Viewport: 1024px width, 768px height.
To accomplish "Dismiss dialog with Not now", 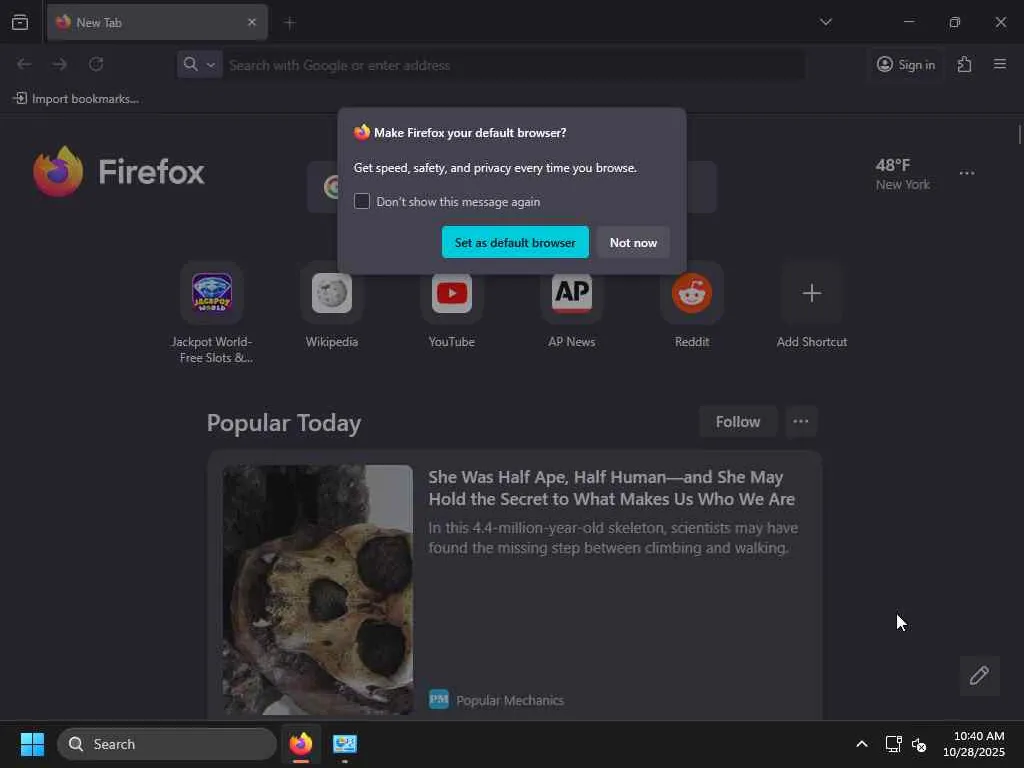I will 633,242.
